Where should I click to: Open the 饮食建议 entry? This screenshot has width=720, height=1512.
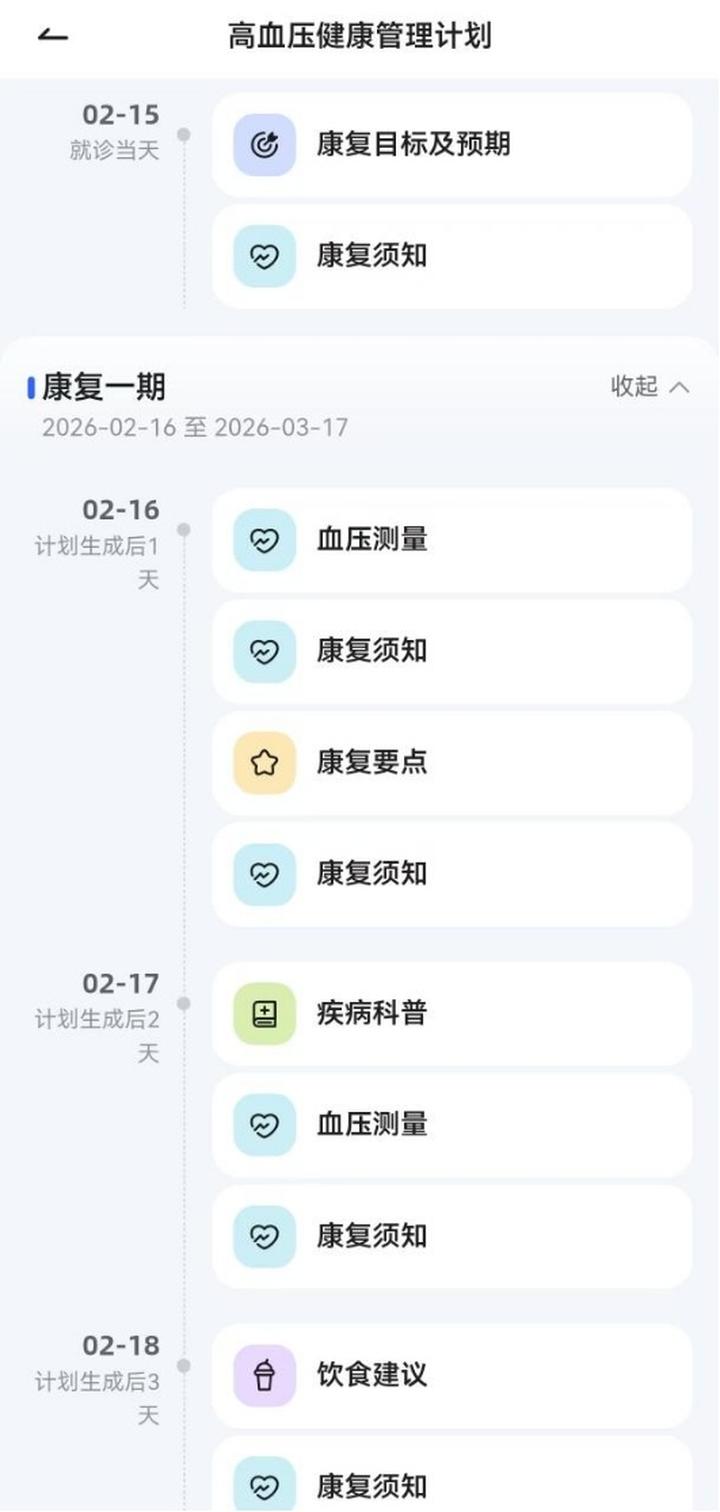452,1375
